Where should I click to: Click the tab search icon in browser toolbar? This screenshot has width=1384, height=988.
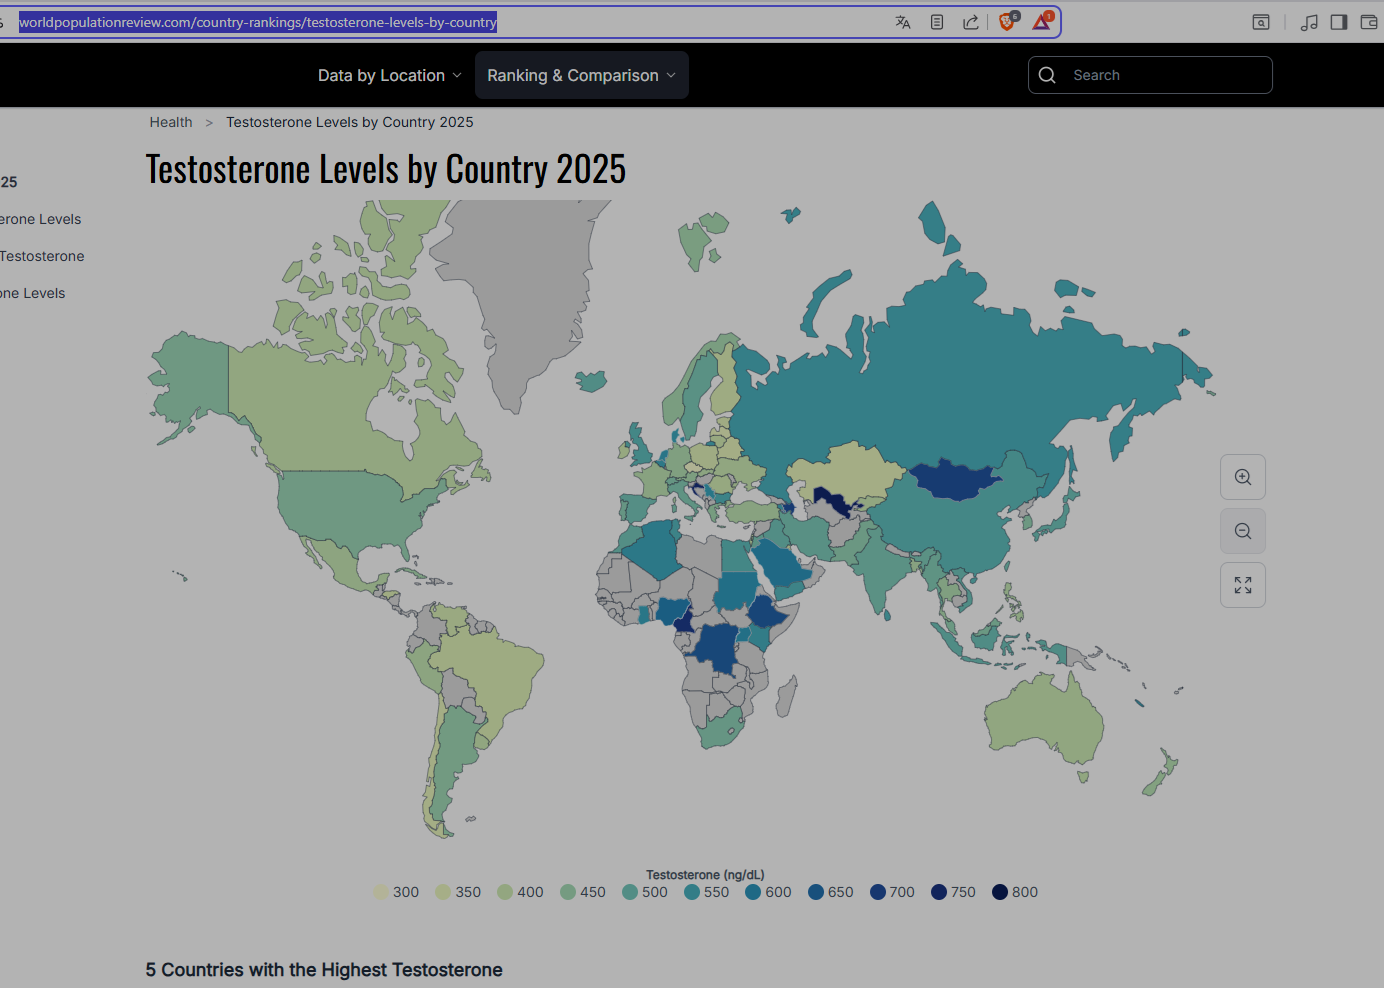coord(1261,22)
